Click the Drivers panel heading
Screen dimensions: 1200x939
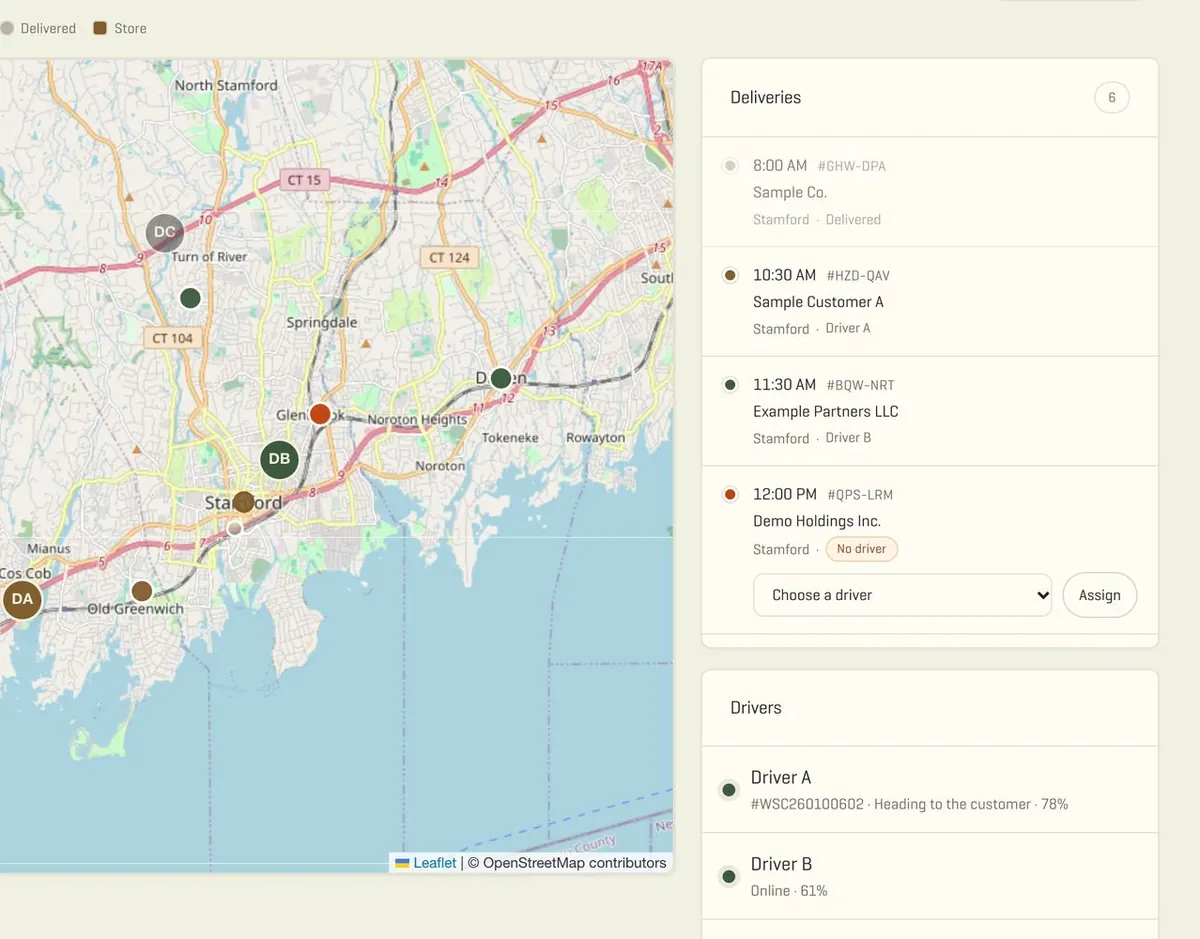pyautogui.click(x=756, y=707)
